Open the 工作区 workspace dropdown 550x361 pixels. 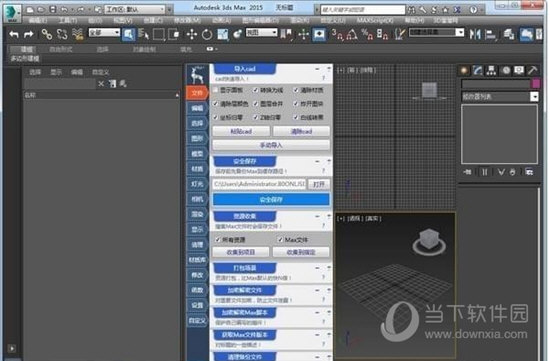134,9
